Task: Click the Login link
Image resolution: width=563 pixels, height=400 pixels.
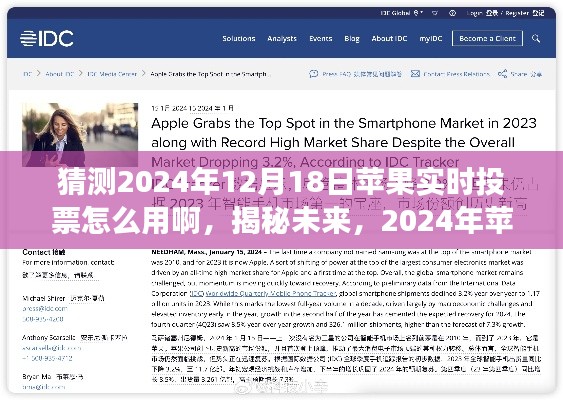Action: click(x=482, y=13)
